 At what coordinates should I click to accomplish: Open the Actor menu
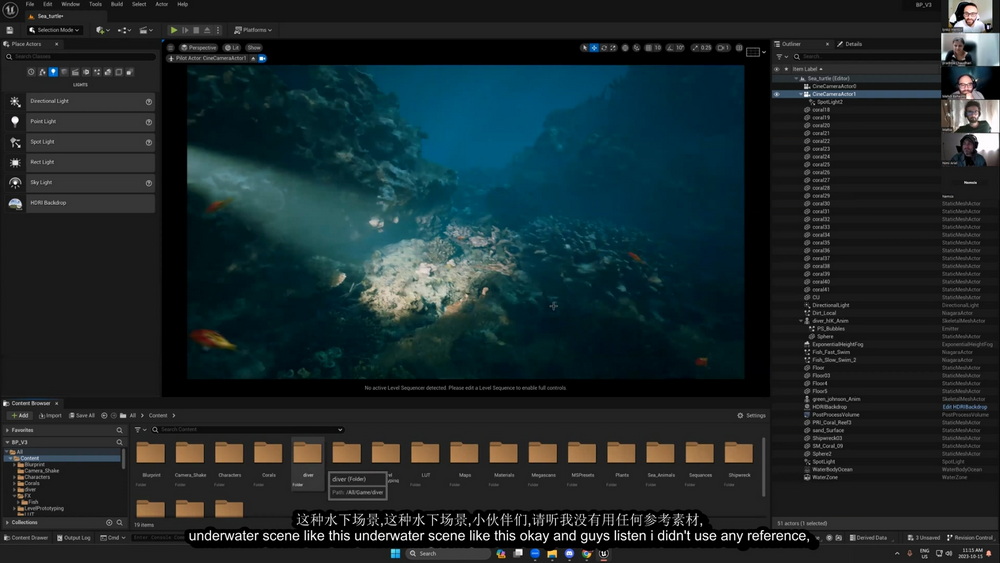click(x=161, y=4)
